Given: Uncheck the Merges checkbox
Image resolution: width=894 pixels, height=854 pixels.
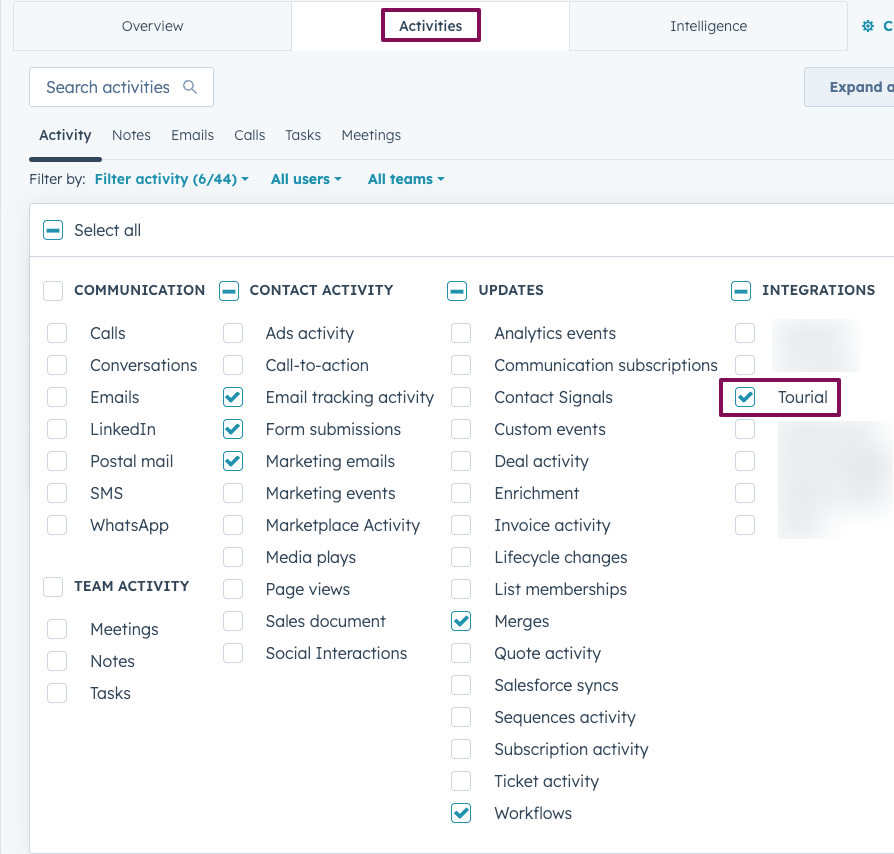Looking at the screenshot, I should (x=461, y=622).
